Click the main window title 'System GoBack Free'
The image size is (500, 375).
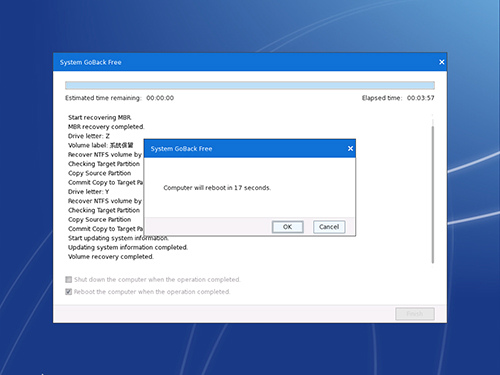pyautogui.click(x=91, y=62)
